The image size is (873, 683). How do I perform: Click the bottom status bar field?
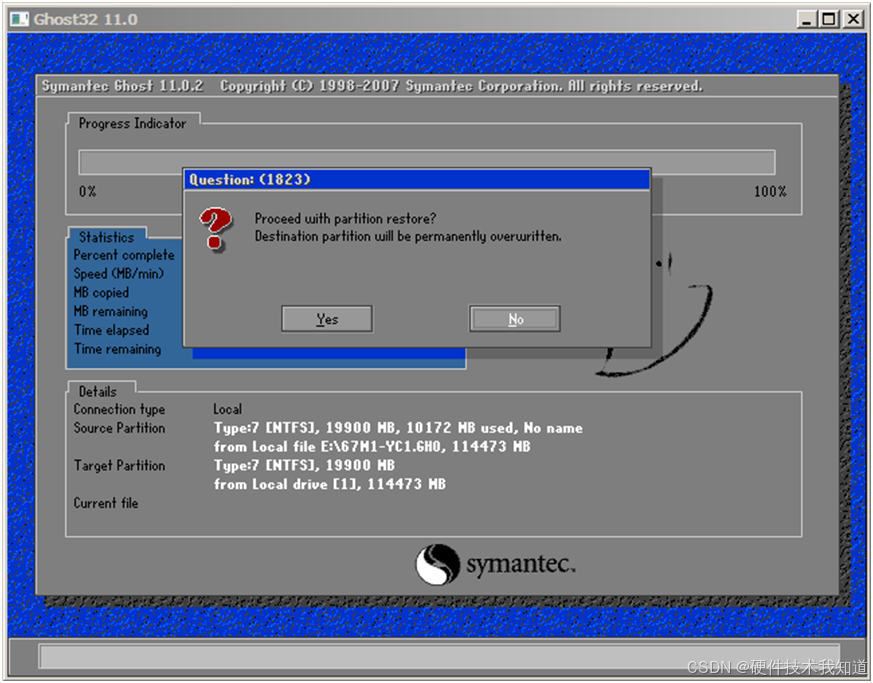point(439,657)
